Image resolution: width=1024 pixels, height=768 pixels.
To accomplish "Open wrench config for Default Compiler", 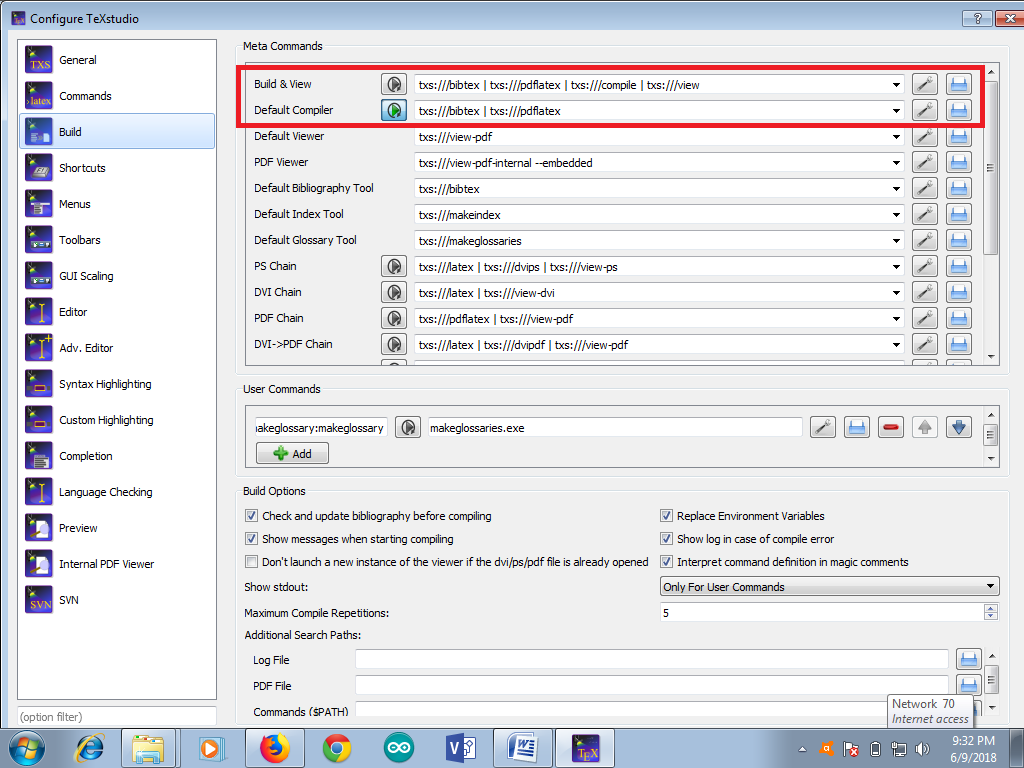I will point(925,110).
